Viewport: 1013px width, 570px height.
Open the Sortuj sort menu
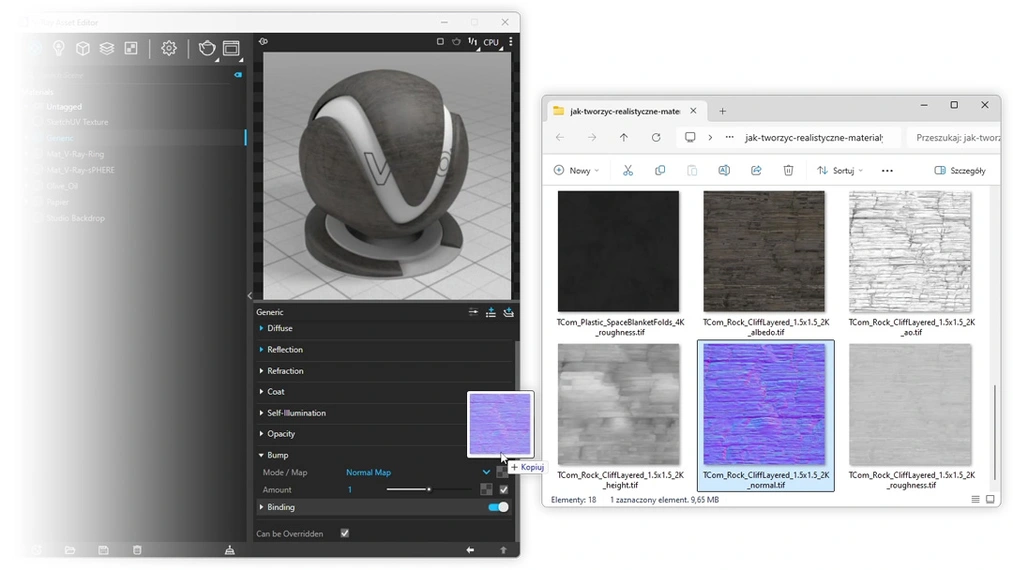840,171
